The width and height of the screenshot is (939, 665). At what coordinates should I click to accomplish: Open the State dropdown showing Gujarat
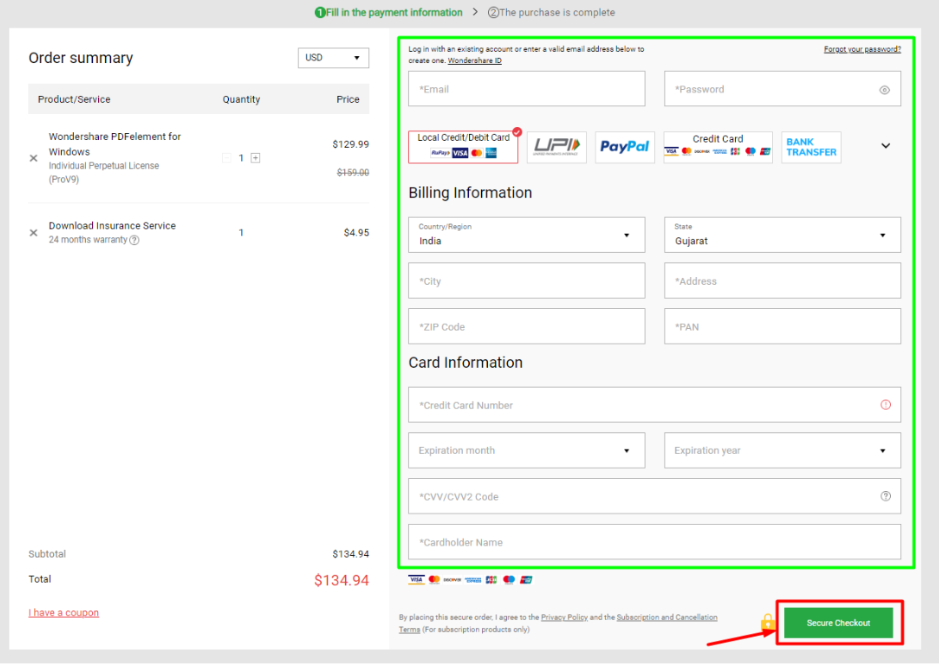(782, 235)
